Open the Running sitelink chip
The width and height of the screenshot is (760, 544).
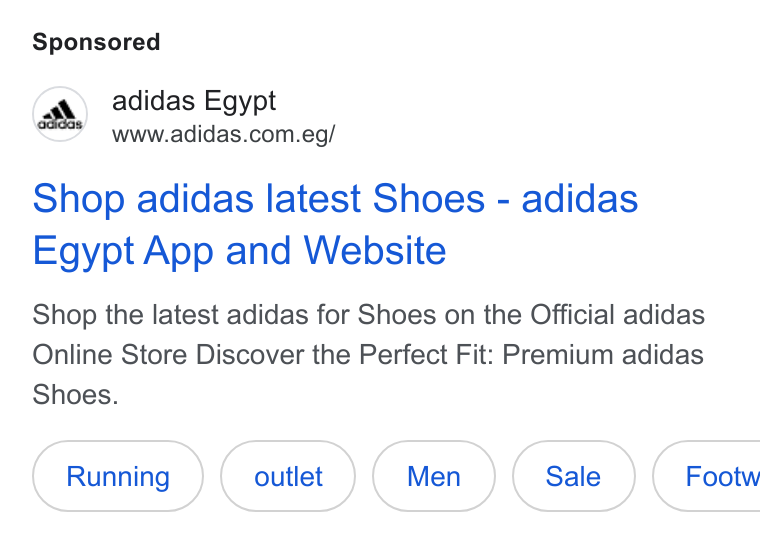pyautogui.click(x=118, y=476)
